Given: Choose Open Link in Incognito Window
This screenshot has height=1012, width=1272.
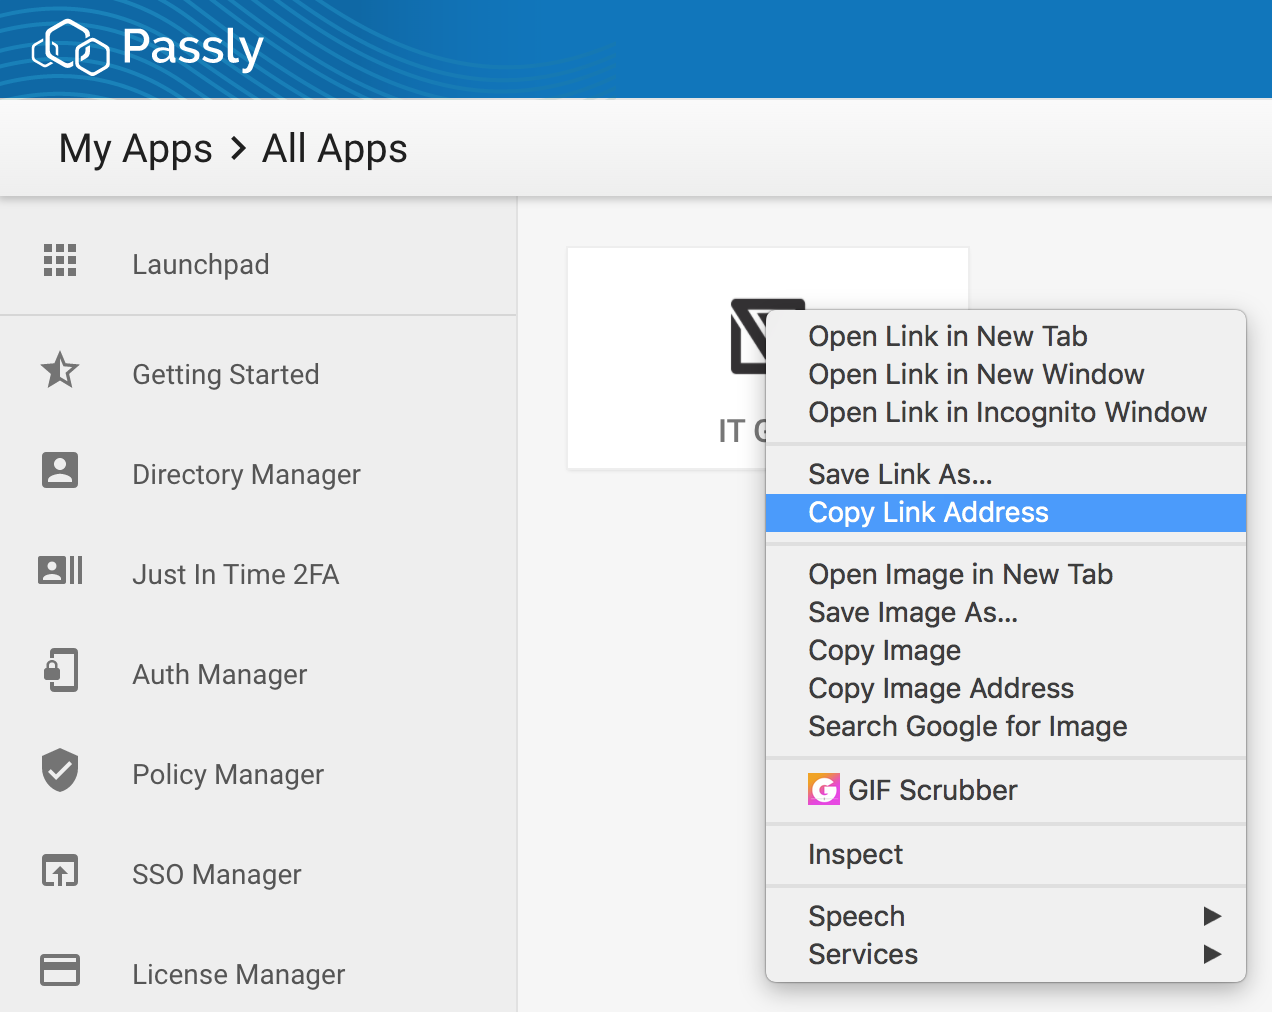Looking at the screenshot, I should 1007,412.
